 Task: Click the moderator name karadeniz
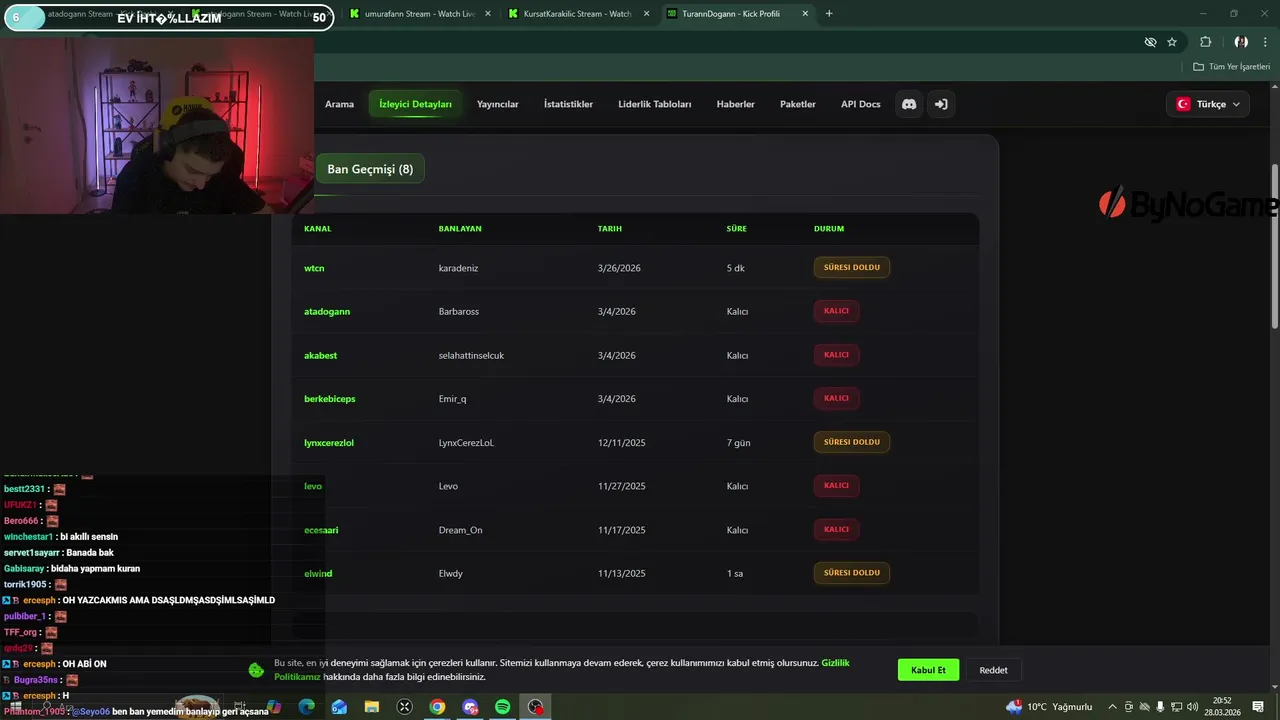click(x=459, y=268)
